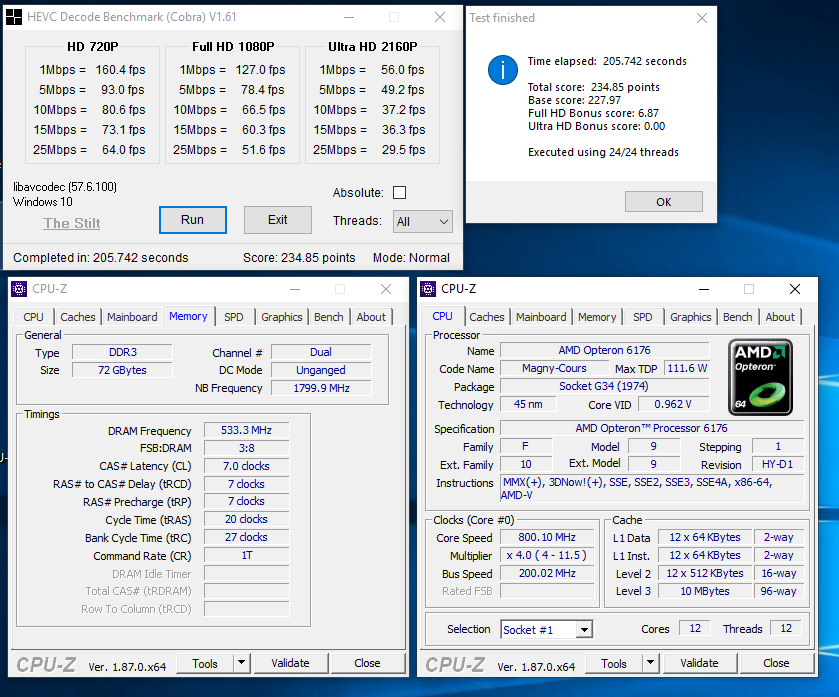Click the Cores count 12 field
This screenshot has width=839, height=697.
(695, 629)
